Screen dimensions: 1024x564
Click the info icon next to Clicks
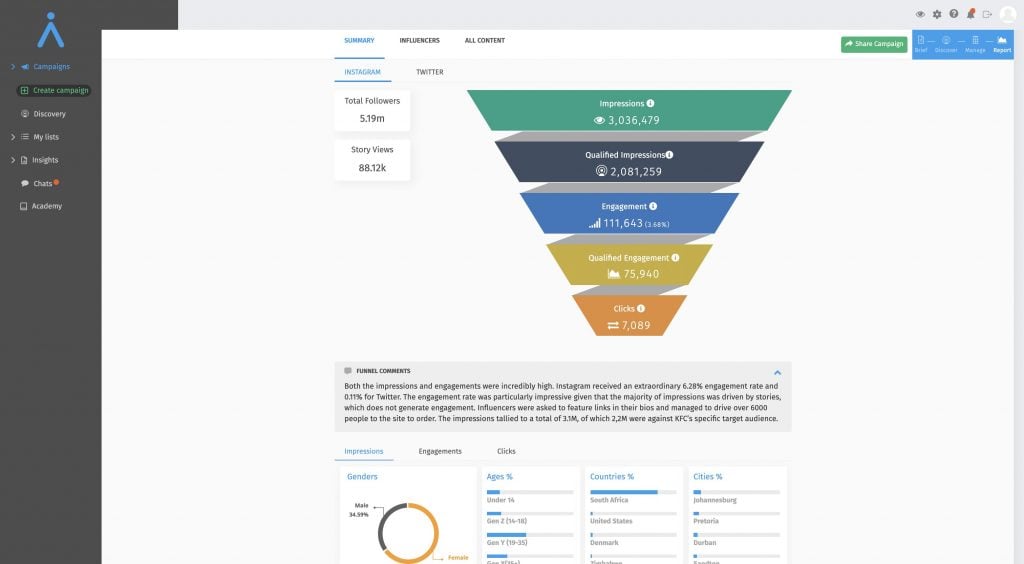pos(641,309)
